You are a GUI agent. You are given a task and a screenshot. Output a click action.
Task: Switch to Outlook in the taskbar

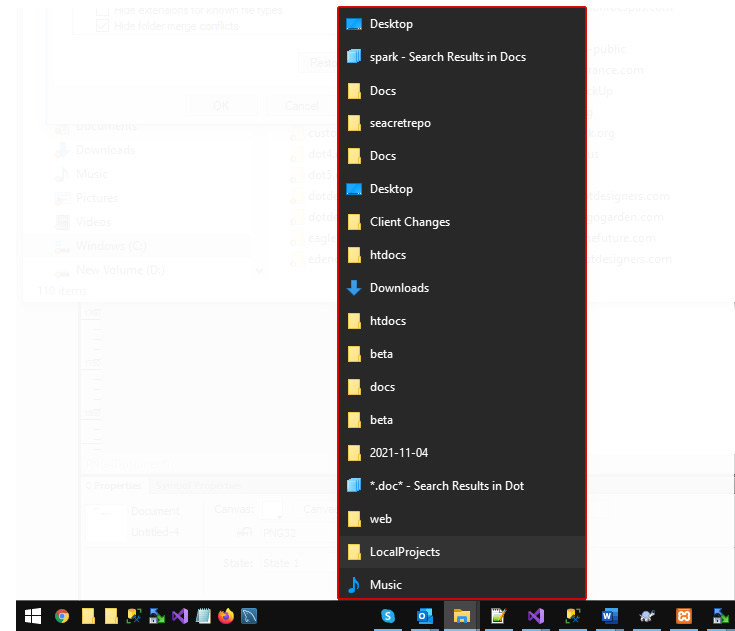[424, 616]
